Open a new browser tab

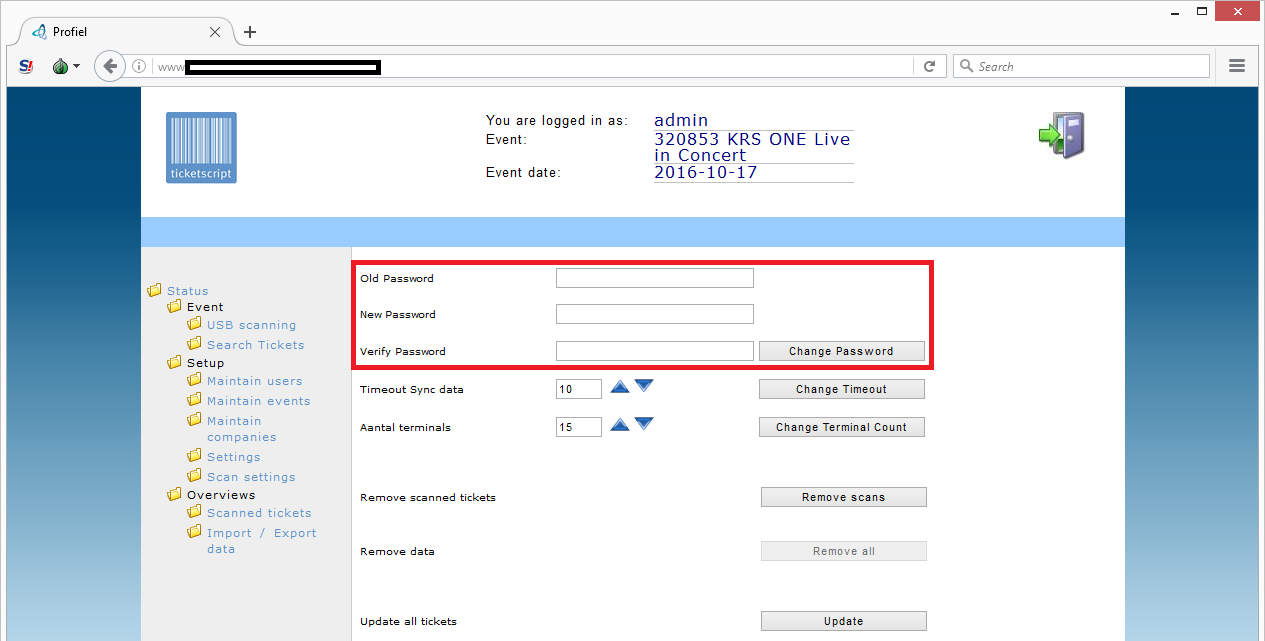[x=250, y=32]
